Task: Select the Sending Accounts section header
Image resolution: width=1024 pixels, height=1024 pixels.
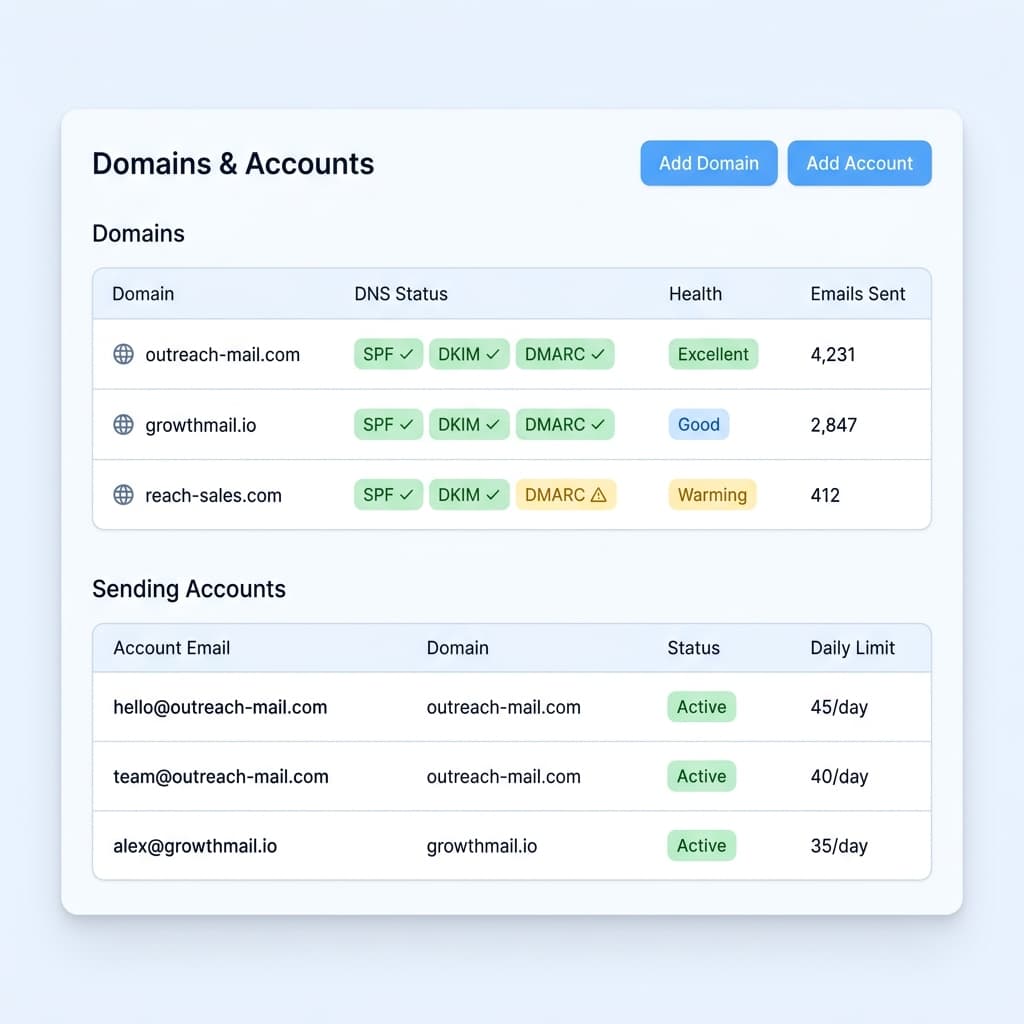Action: pos(189,589)
